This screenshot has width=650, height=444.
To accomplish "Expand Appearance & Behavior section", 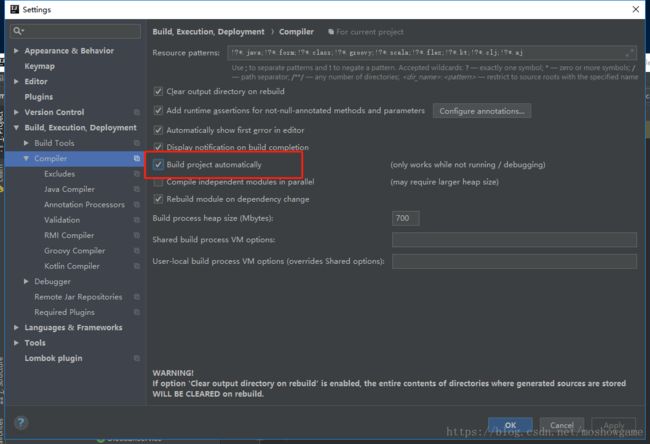I will click(x=16, y=51).
